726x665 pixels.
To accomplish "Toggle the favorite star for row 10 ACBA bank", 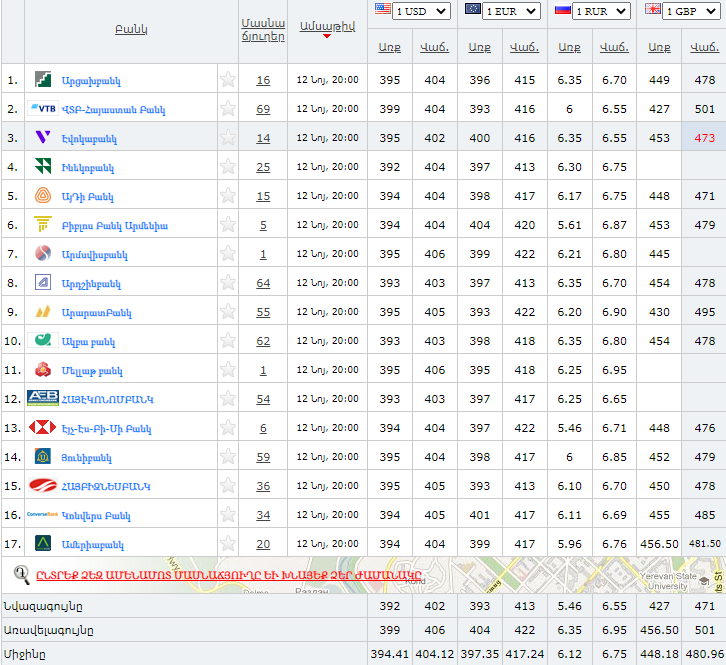I will click(228, 340).
